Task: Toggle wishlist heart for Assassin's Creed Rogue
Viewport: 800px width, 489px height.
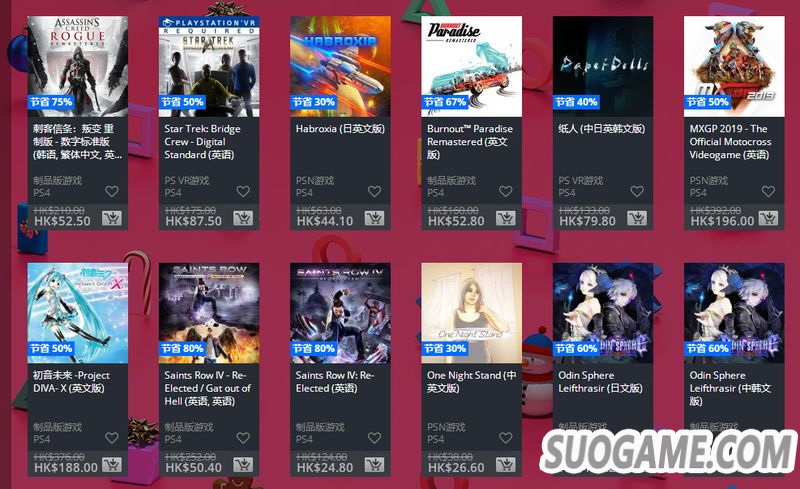Action: [112, 191]
